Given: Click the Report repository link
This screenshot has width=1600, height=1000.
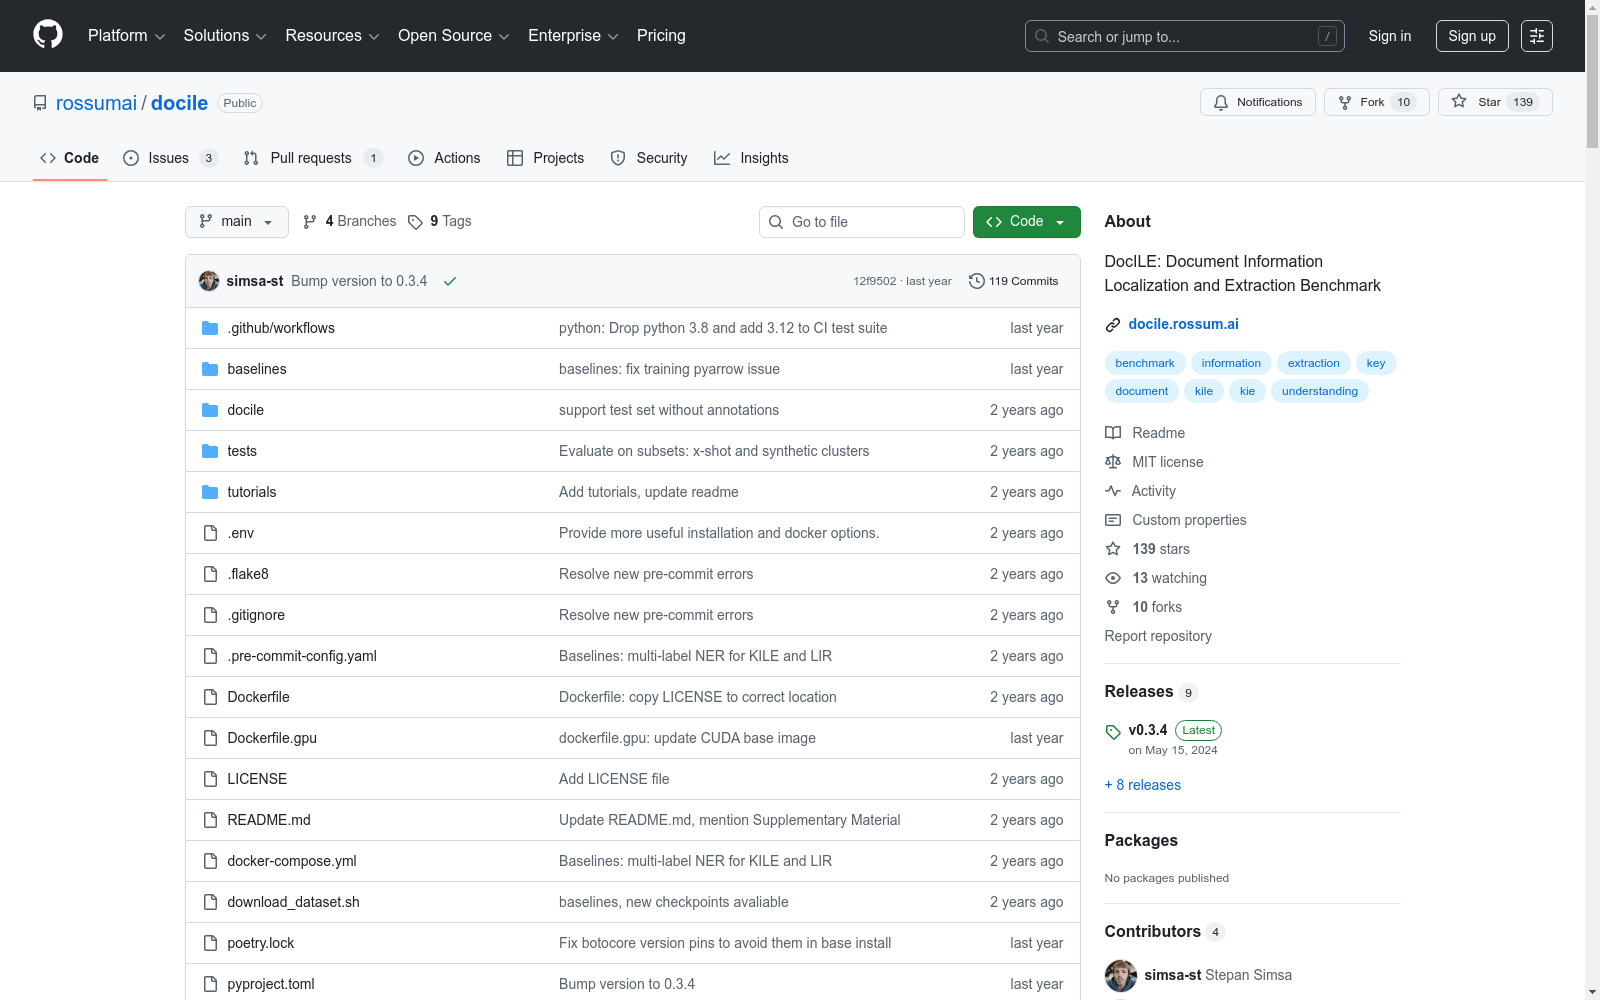Looking at the screenshot, I should [1158, 636].
